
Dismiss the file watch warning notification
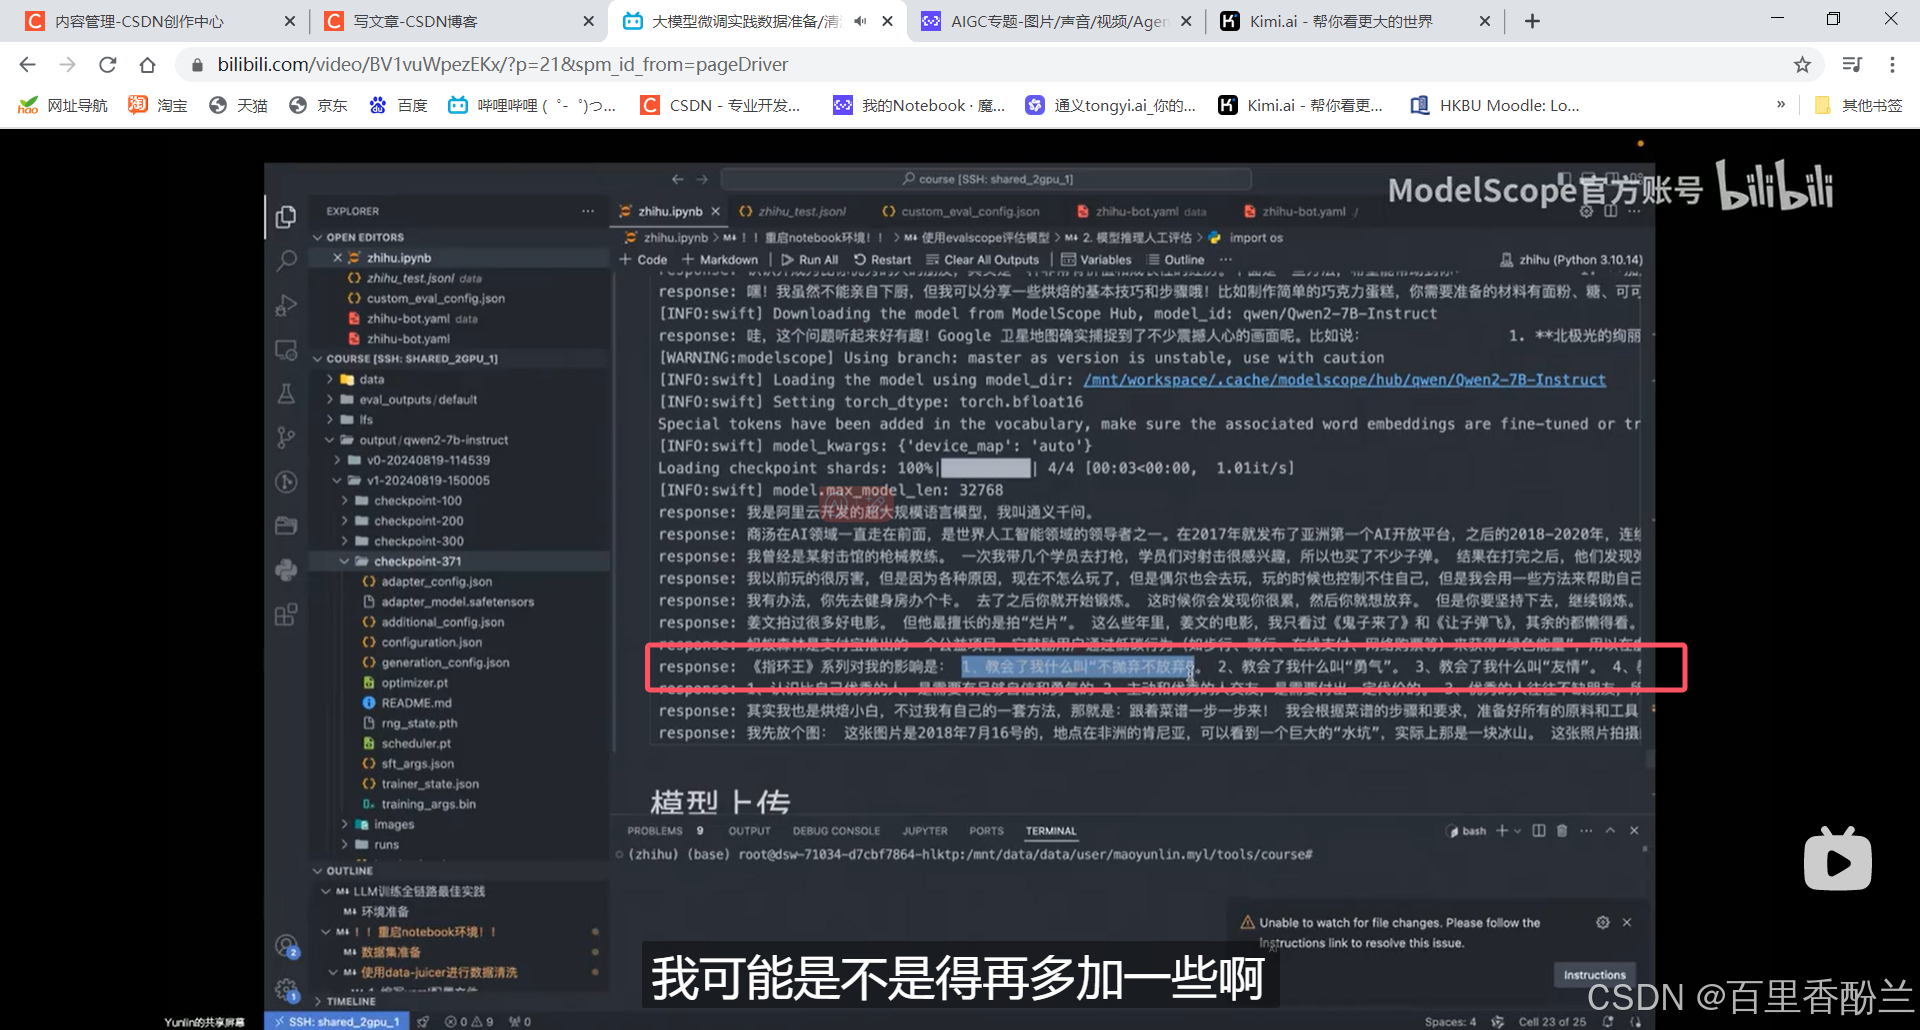1627,922
